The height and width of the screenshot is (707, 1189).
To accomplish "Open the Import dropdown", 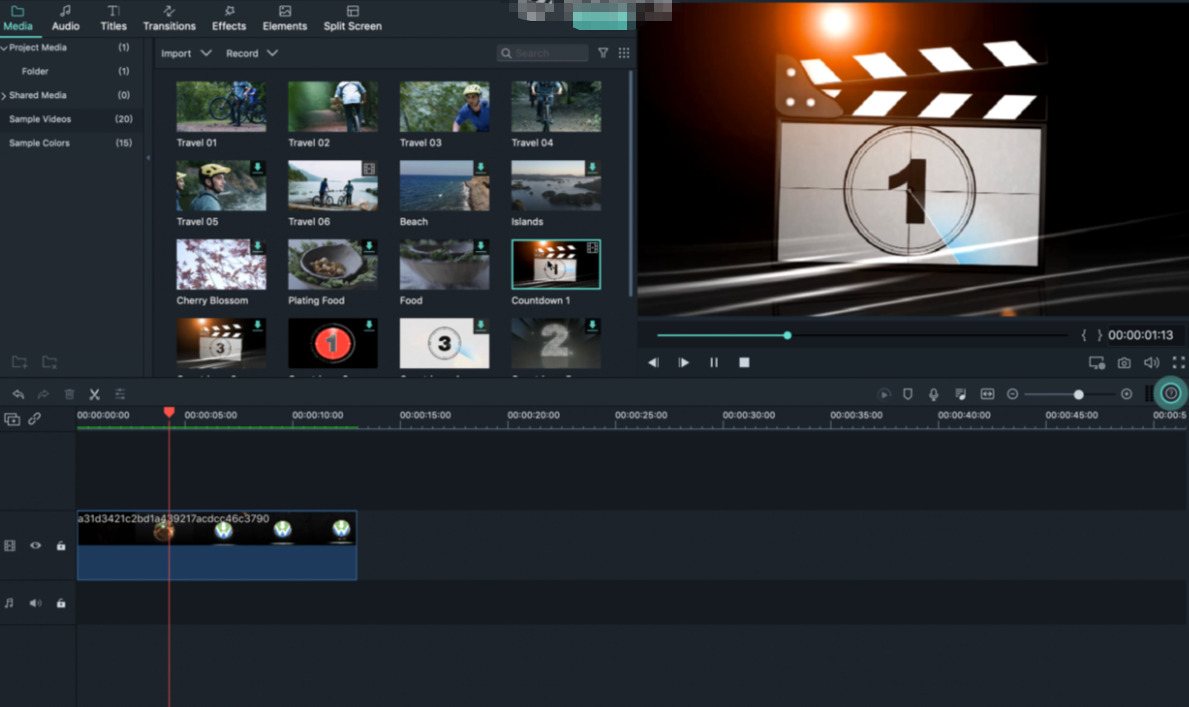I will tap(186, 53).
